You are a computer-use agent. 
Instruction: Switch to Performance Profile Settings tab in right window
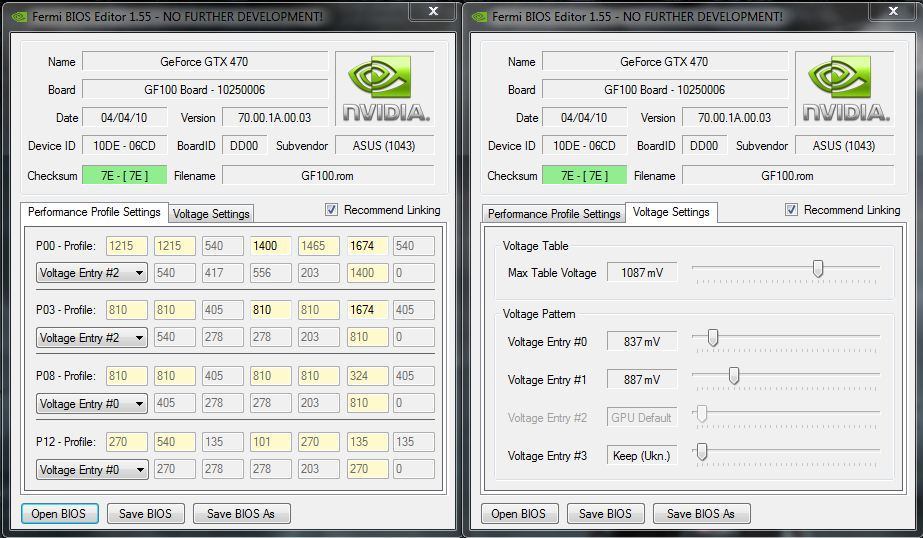(554, 214)
